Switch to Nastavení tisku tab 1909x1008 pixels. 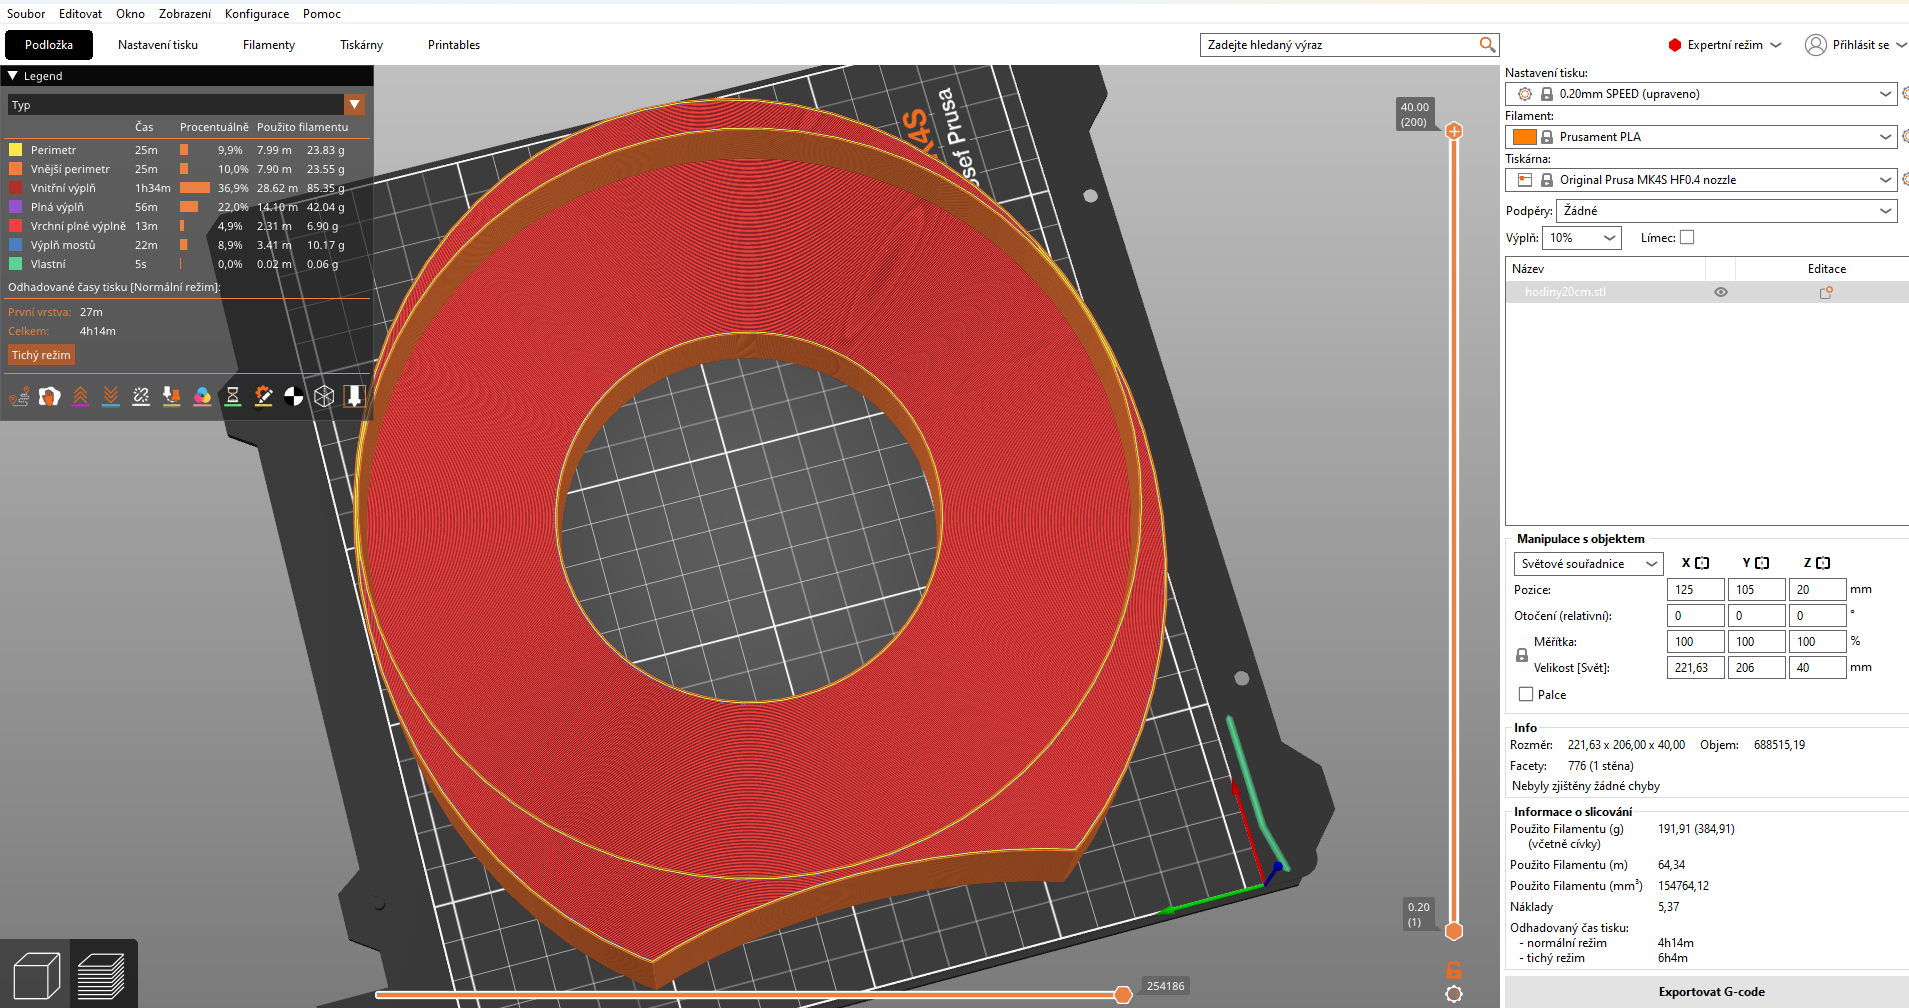tap(158, 45)
